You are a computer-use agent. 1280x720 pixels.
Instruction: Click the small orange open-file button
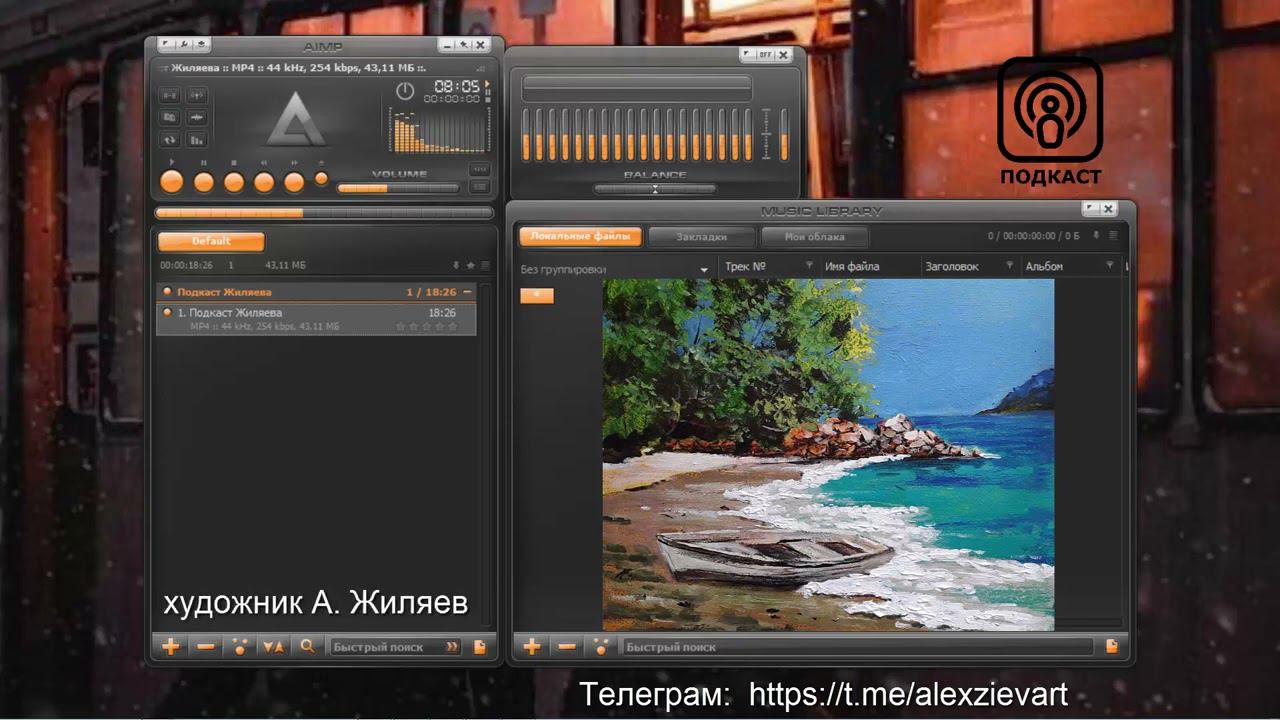321,179
